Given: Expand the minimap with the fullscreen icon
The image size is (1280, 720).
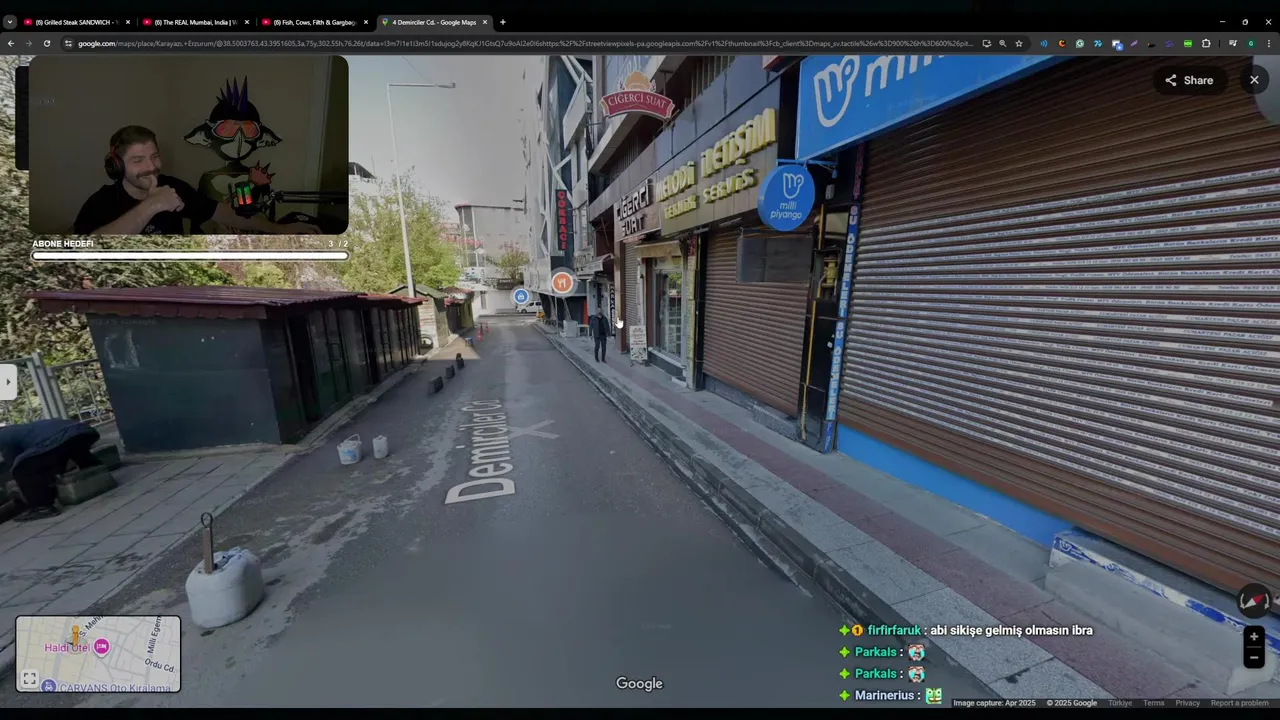Looking at the screenshot, I should coord(30,679).
